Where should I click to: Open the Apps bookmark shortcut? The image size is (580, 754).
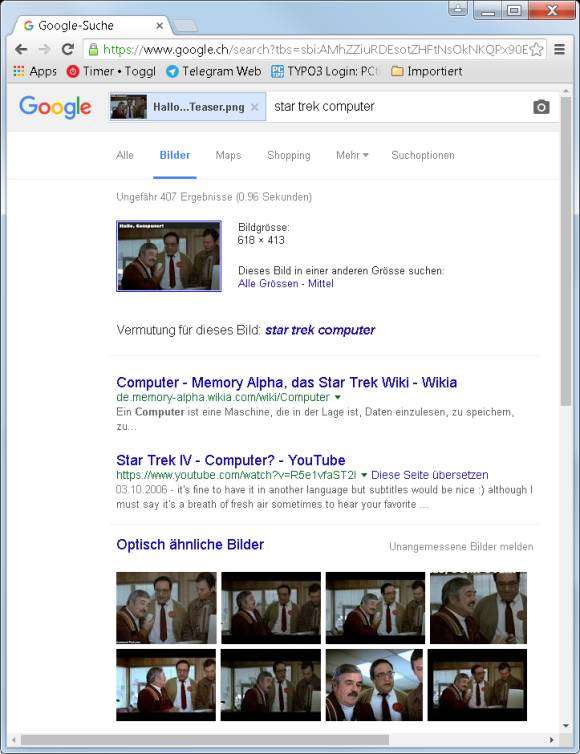point(35,71)
